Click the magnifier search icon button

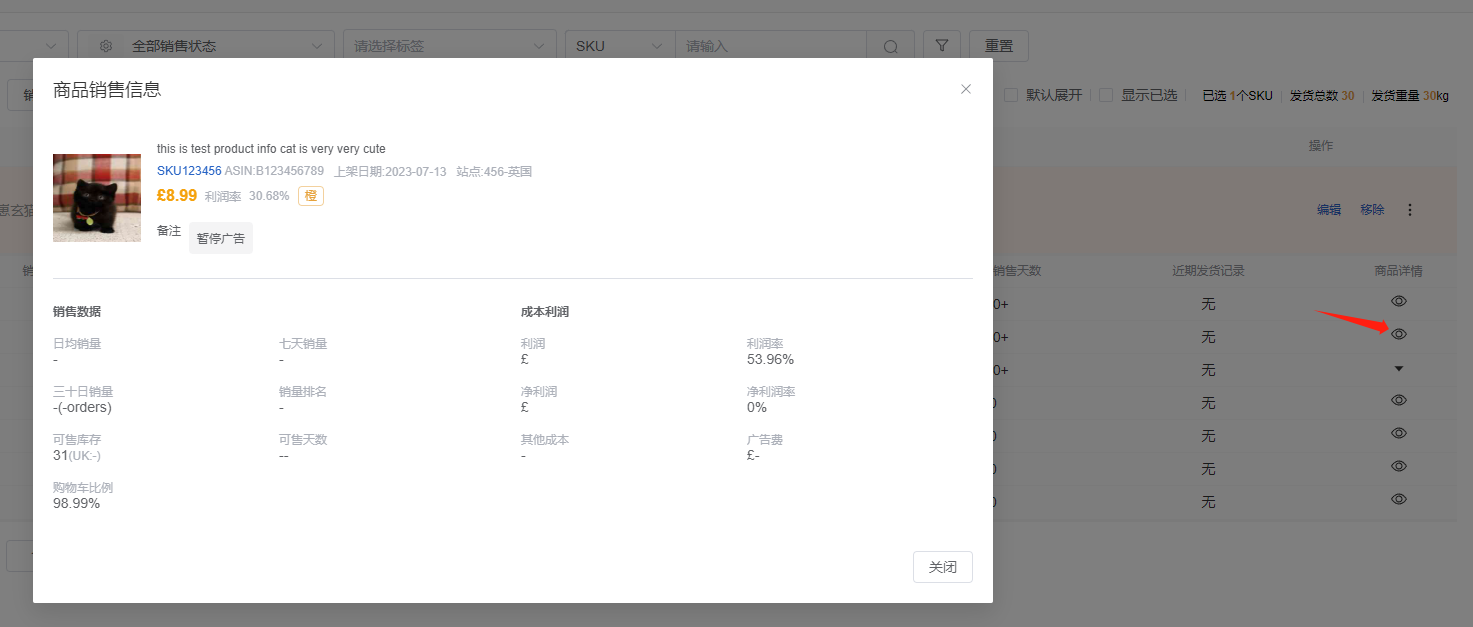[x=890, y=46]
